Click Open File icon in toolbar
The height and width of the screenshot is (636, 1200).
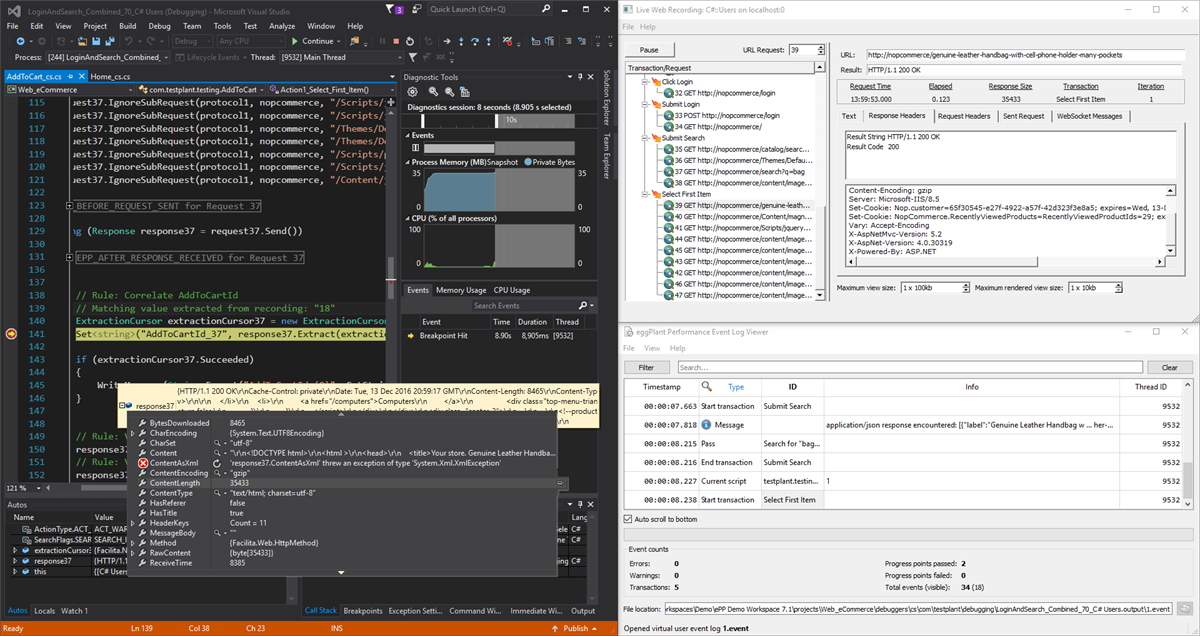pos(81,41)
